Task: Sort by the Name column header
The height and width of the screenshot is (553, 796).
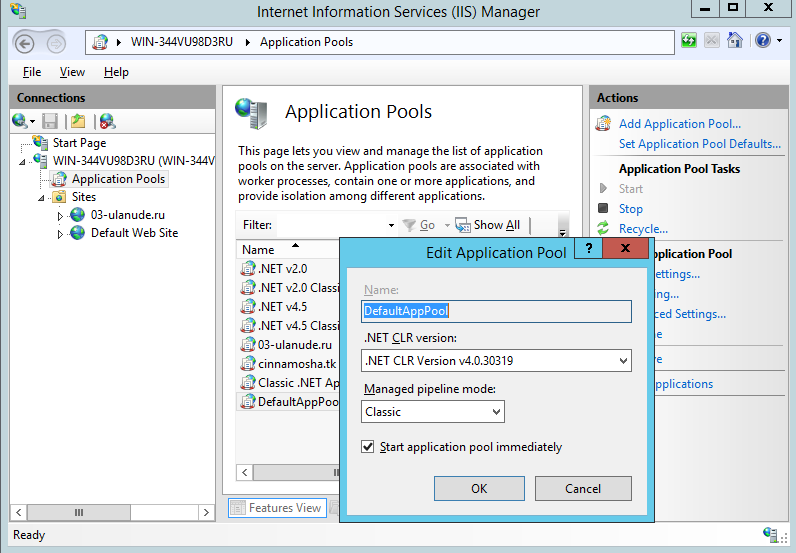Action: pyautogui.click(x=287, y=249)
